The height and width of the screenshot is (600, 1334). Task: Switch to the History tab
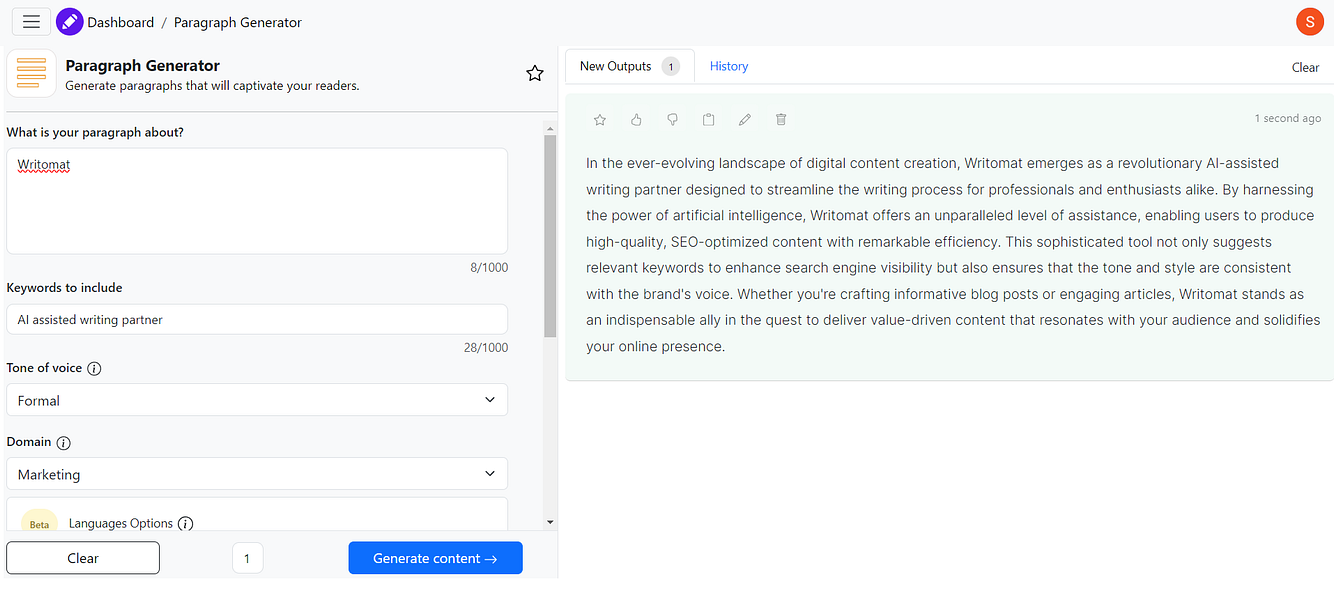pos(728,66)
